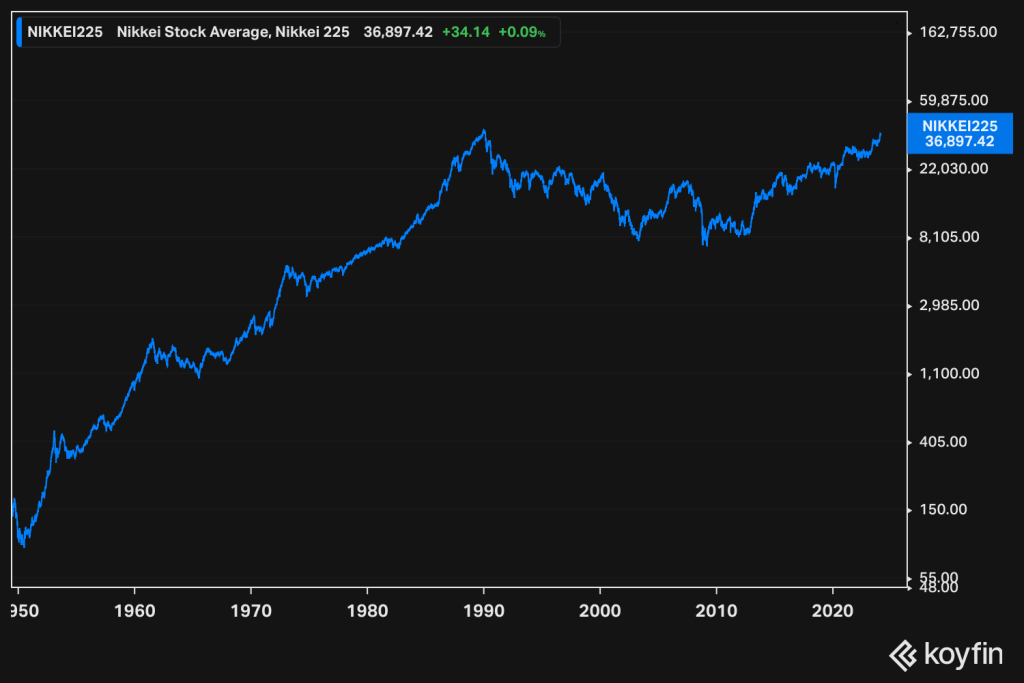Click the 150.00 y-axis label
1024x683 pixels.
click(x=945, y=509)
